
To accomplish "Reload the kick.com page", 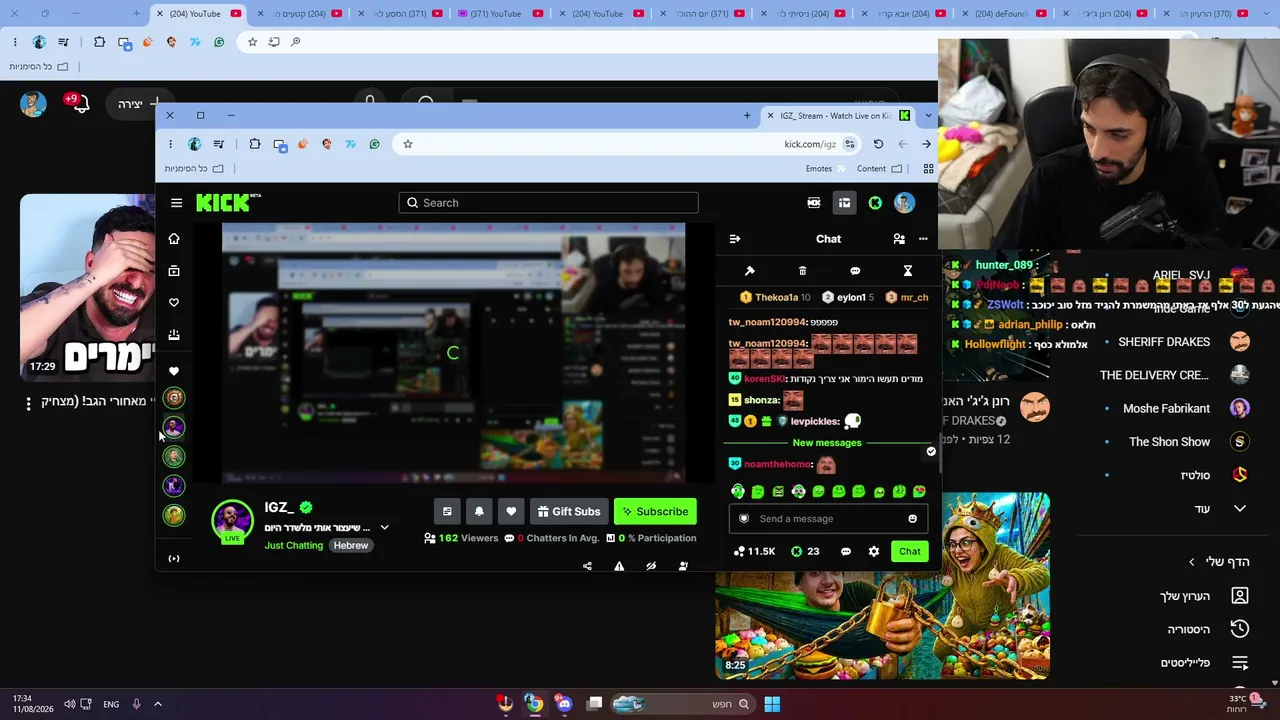I will (x=878, y=144).
